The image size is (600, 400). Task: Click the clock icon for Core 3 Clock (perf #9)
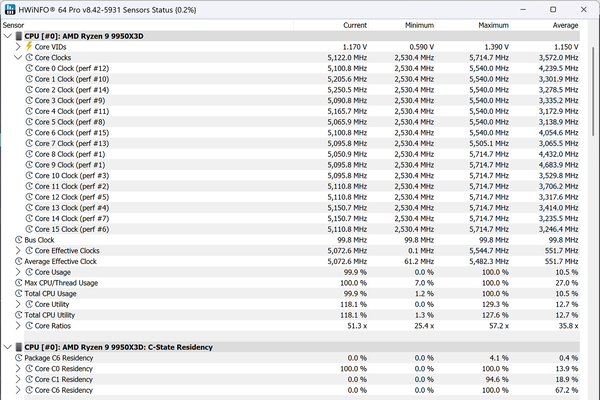coord(29,100)
